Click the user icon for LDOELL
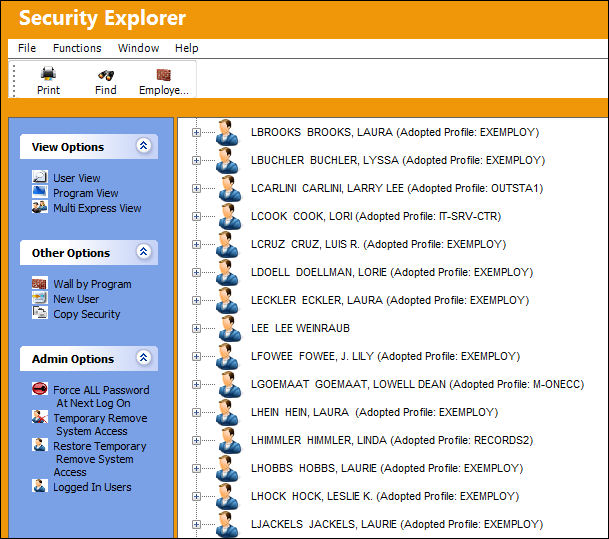Screen dimensions: 609x539 click(228, 273)
